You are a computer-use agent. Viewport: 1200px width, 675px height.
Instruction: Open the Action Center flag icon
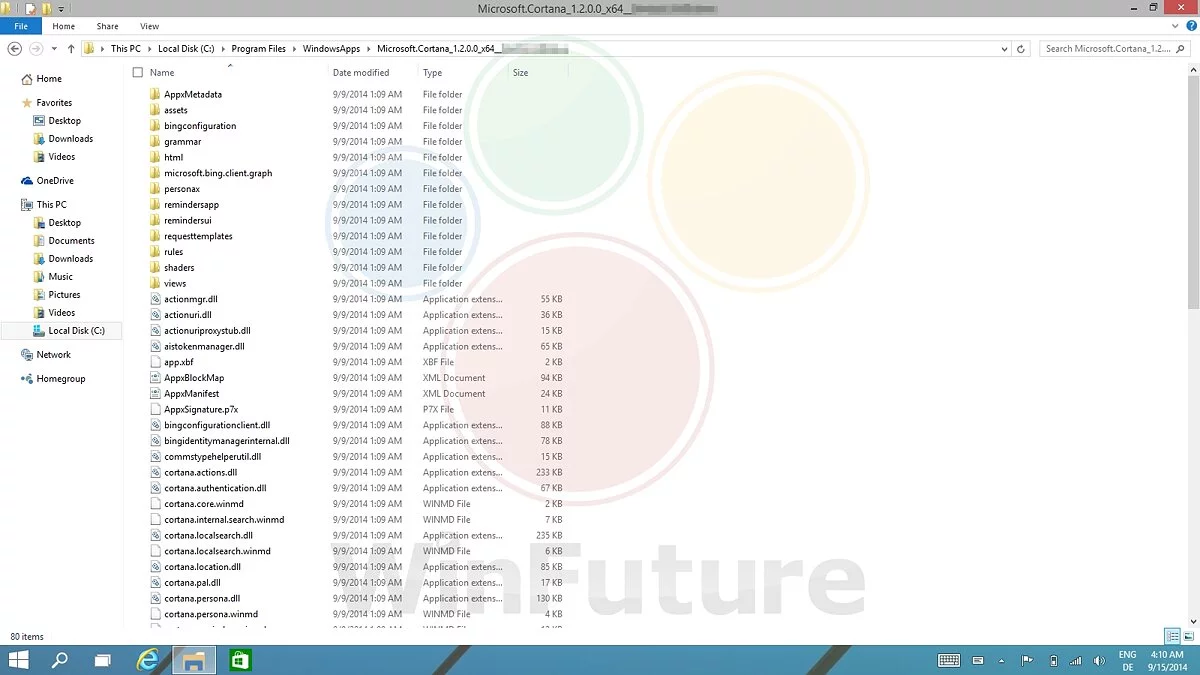coord(1027,660)
